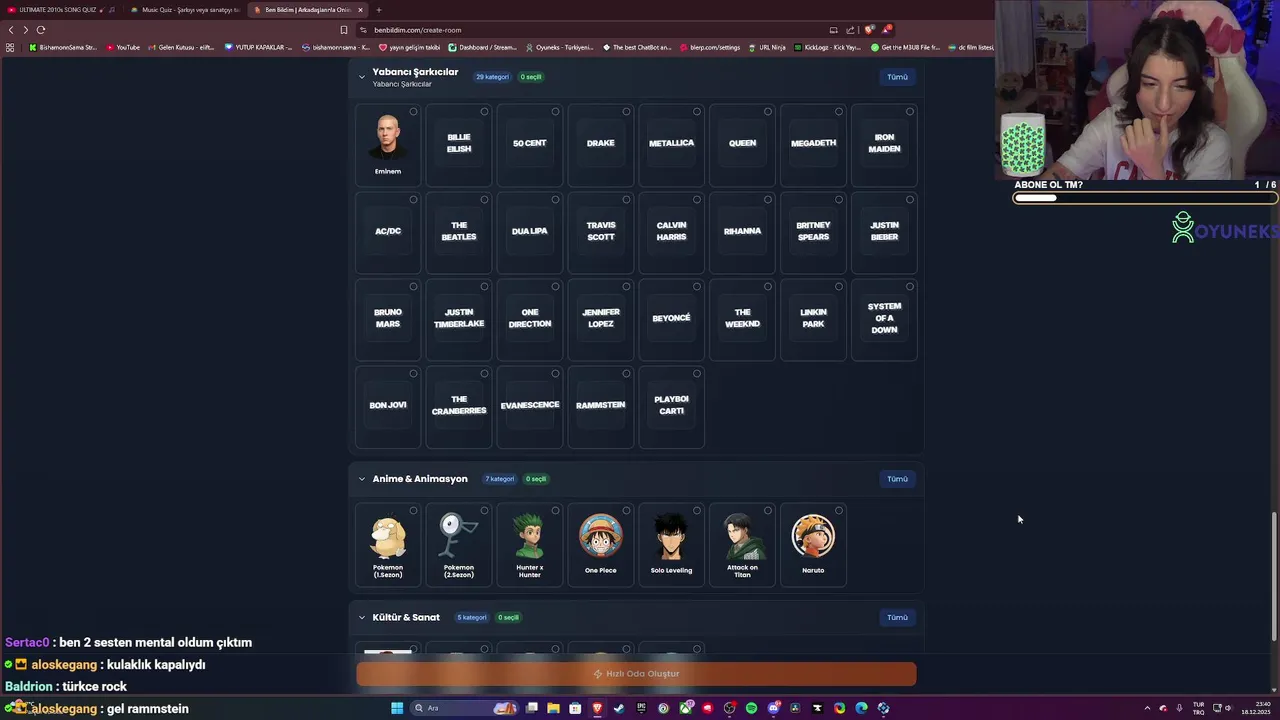This screenshot has width=1280, height=720.
Task: Choose the Solo Leveling category icon
Action: pyautogui.click(x=671, y=537)
